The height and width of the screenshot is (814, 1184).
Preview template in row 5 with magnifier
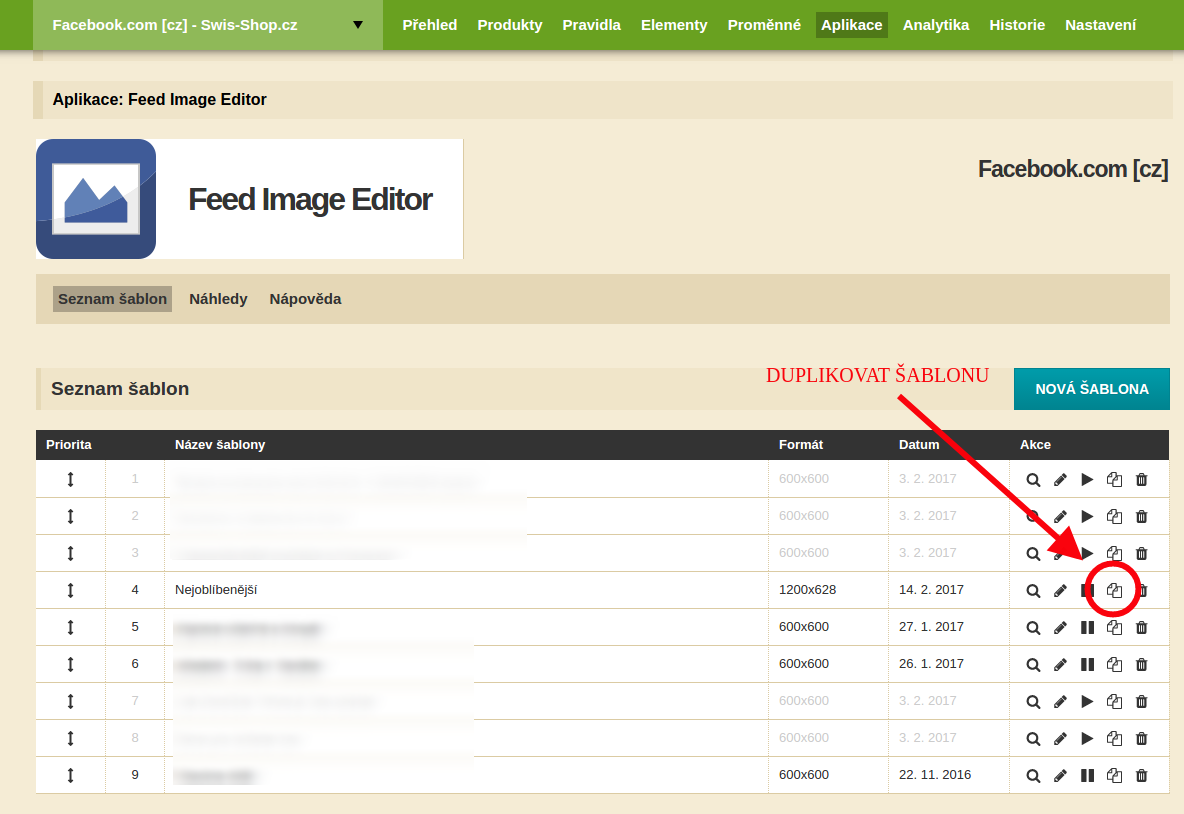1033,627
